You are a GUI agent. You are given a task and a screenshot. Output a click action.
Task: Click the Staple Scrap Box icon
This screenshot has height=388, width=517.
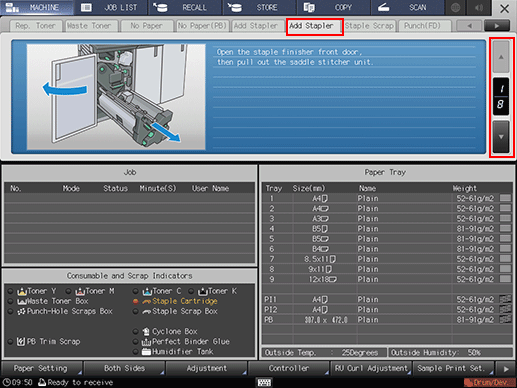147,312
